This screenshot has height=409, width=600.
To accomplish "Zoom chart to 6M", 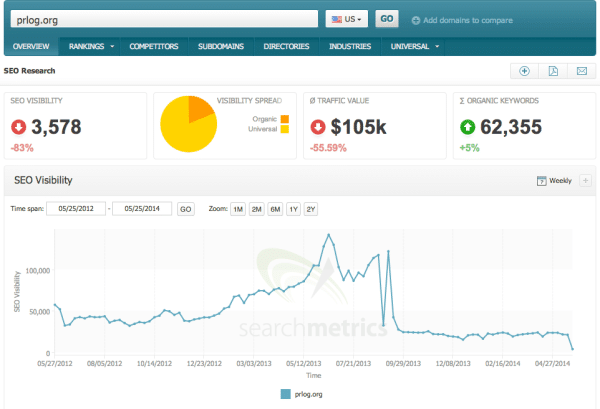I will pyautogui.click(x=275, y=209).
